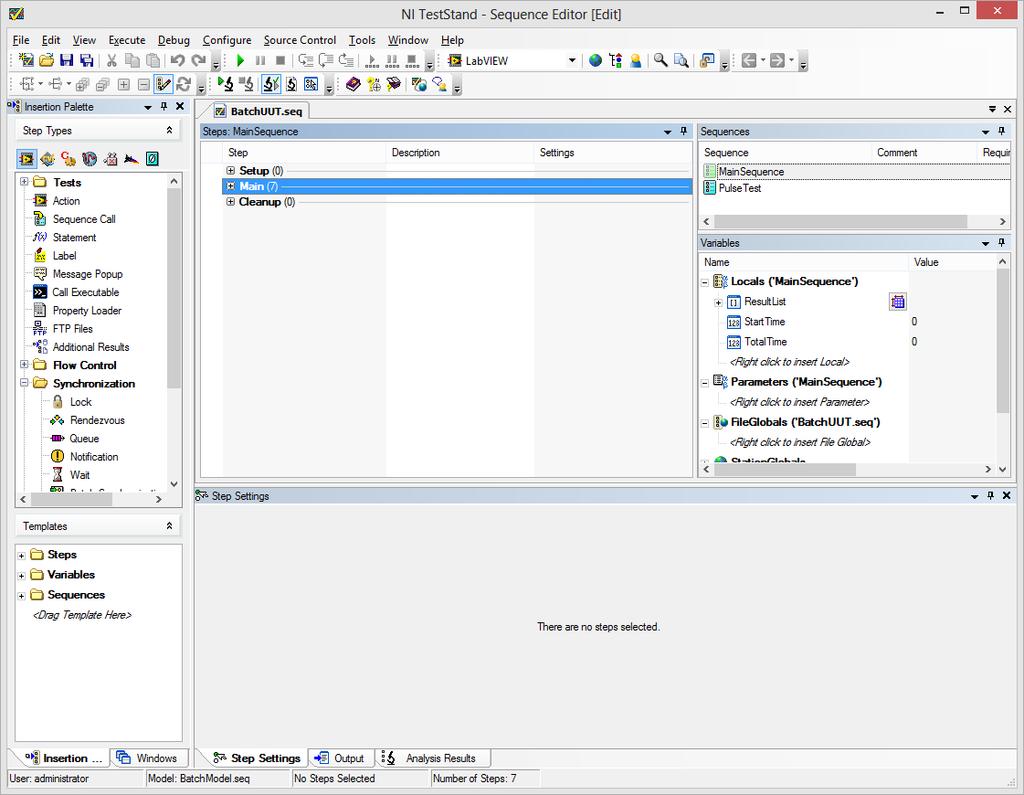
Task: Expand the Main (7) step group
Action: click(x=231, y=186)
